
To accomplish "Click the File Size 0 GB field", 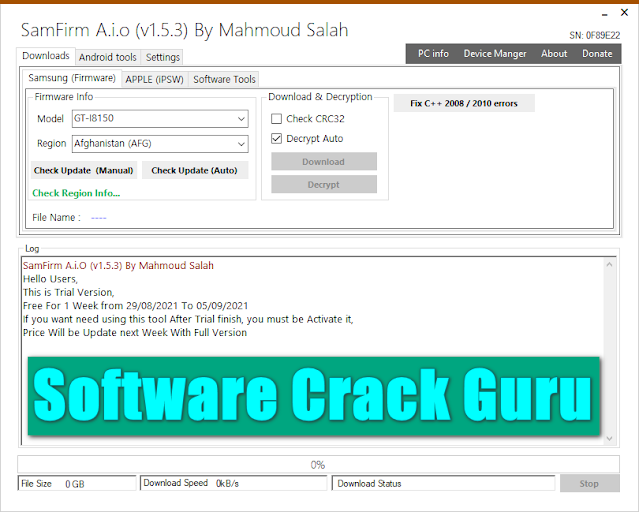I will 77,483.
